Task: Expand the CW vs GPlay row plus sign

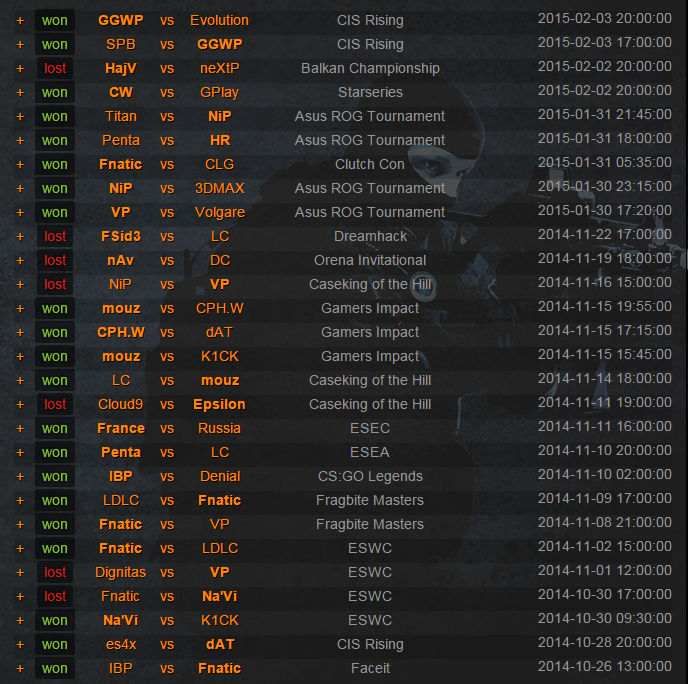Action: tap(20, 93)
